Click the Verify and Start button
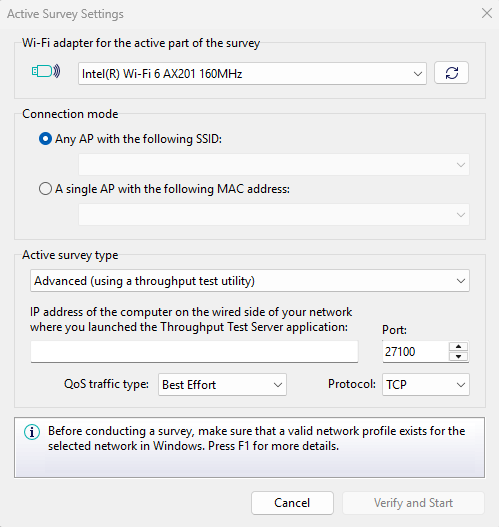The height and width of the screenshot is (527, 499). point(413,503)
